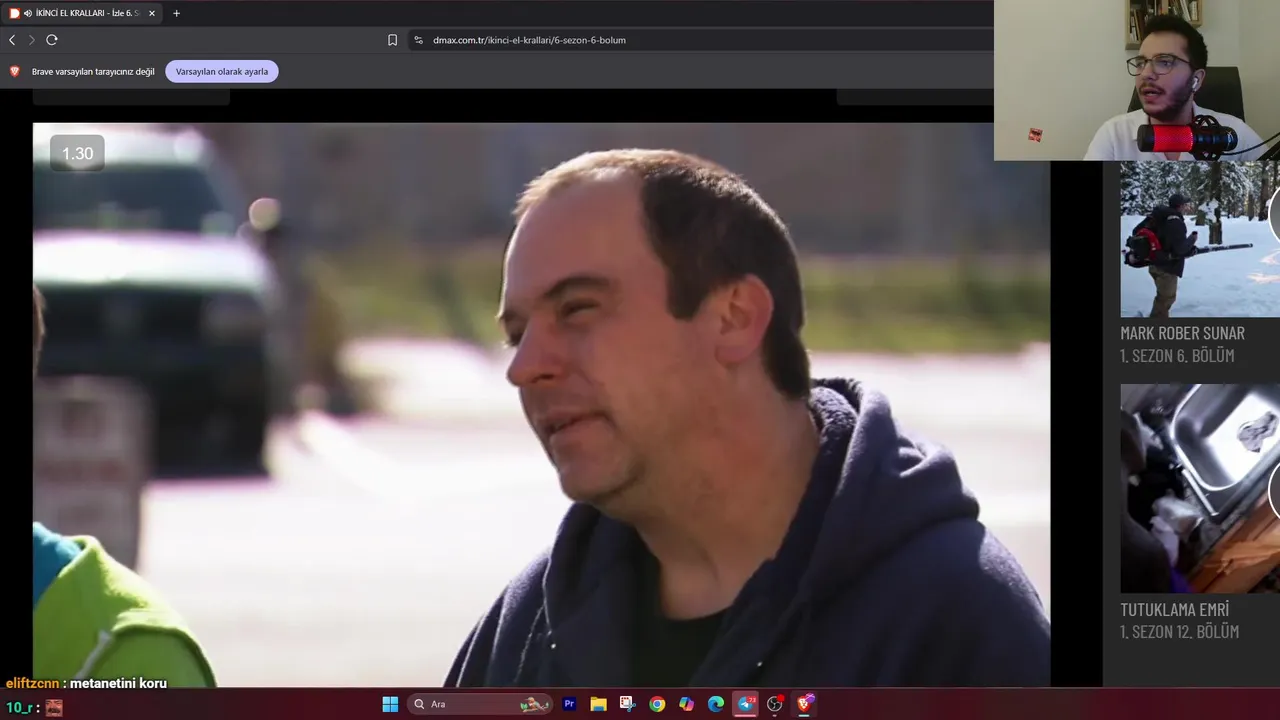
Task: Open File Explorer from the taskbar
Action: (x=598, y=704)
